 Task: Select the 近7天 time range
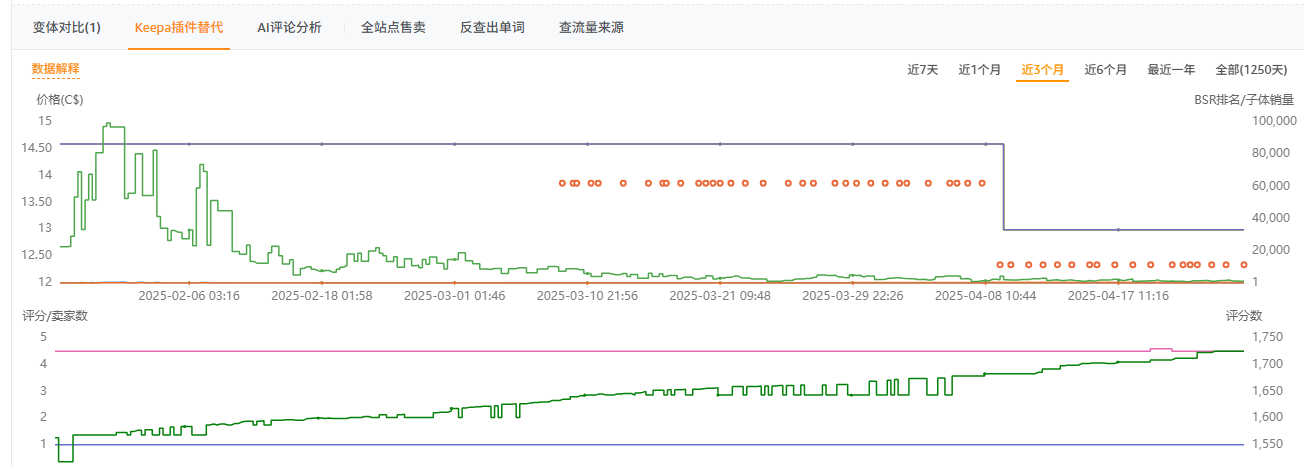[923, 70]
